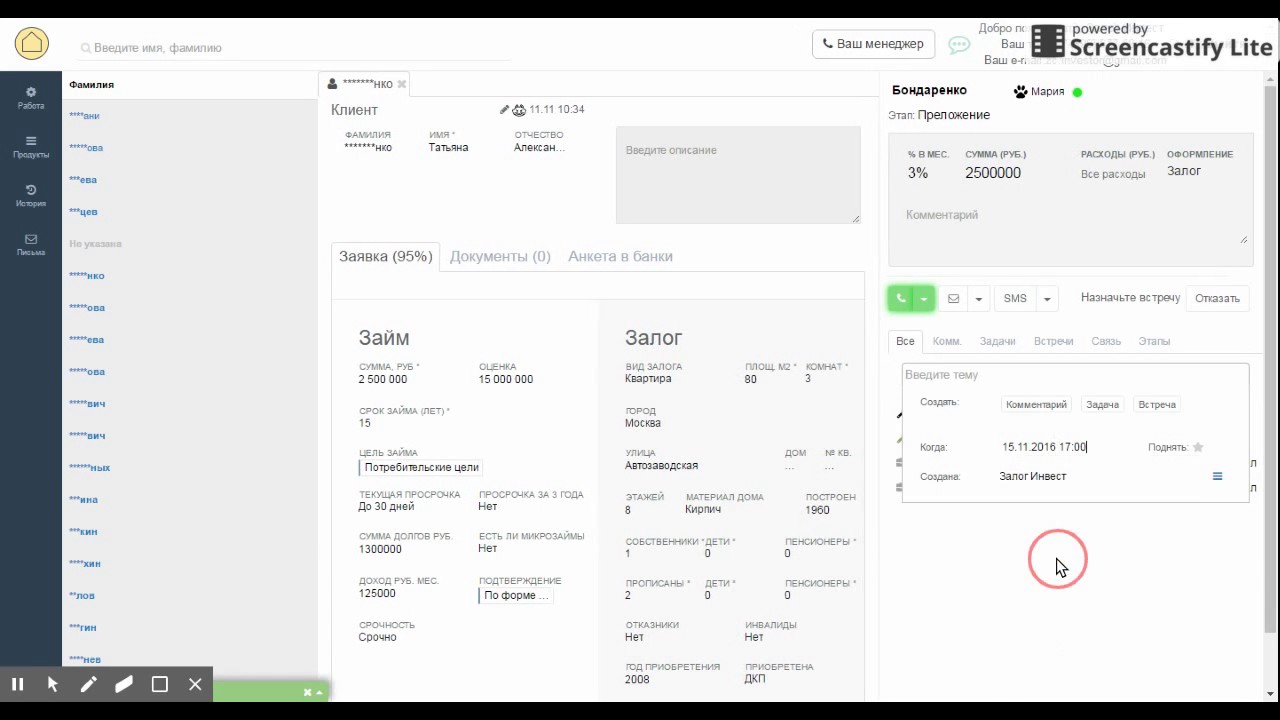Select the Встречи activity tab
The image size is (1280, 720).
coord(1053,341)
